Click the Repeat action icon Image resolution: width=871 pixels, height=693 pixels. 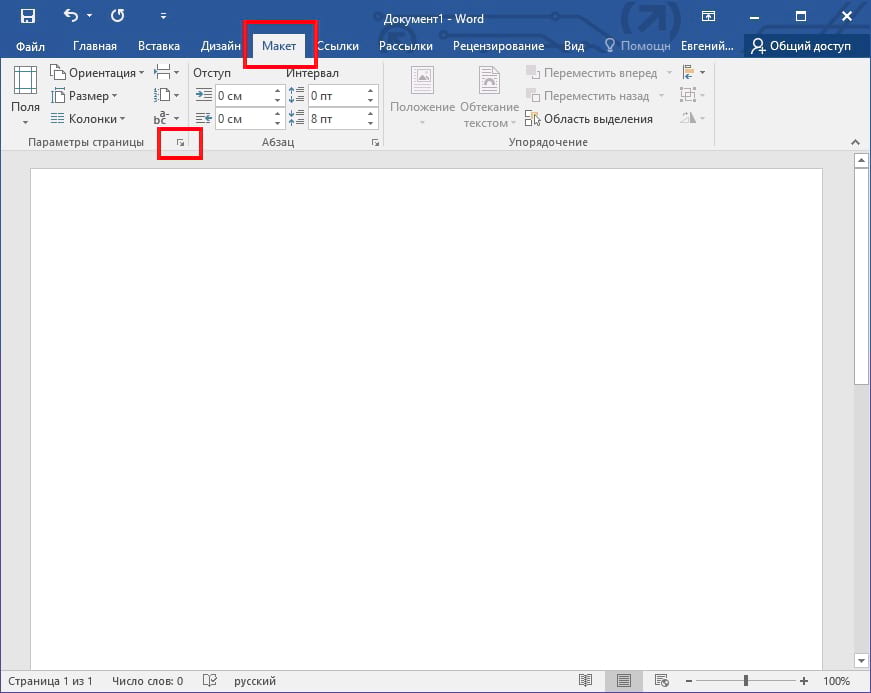pyautogui.click(x=118, y=16)
